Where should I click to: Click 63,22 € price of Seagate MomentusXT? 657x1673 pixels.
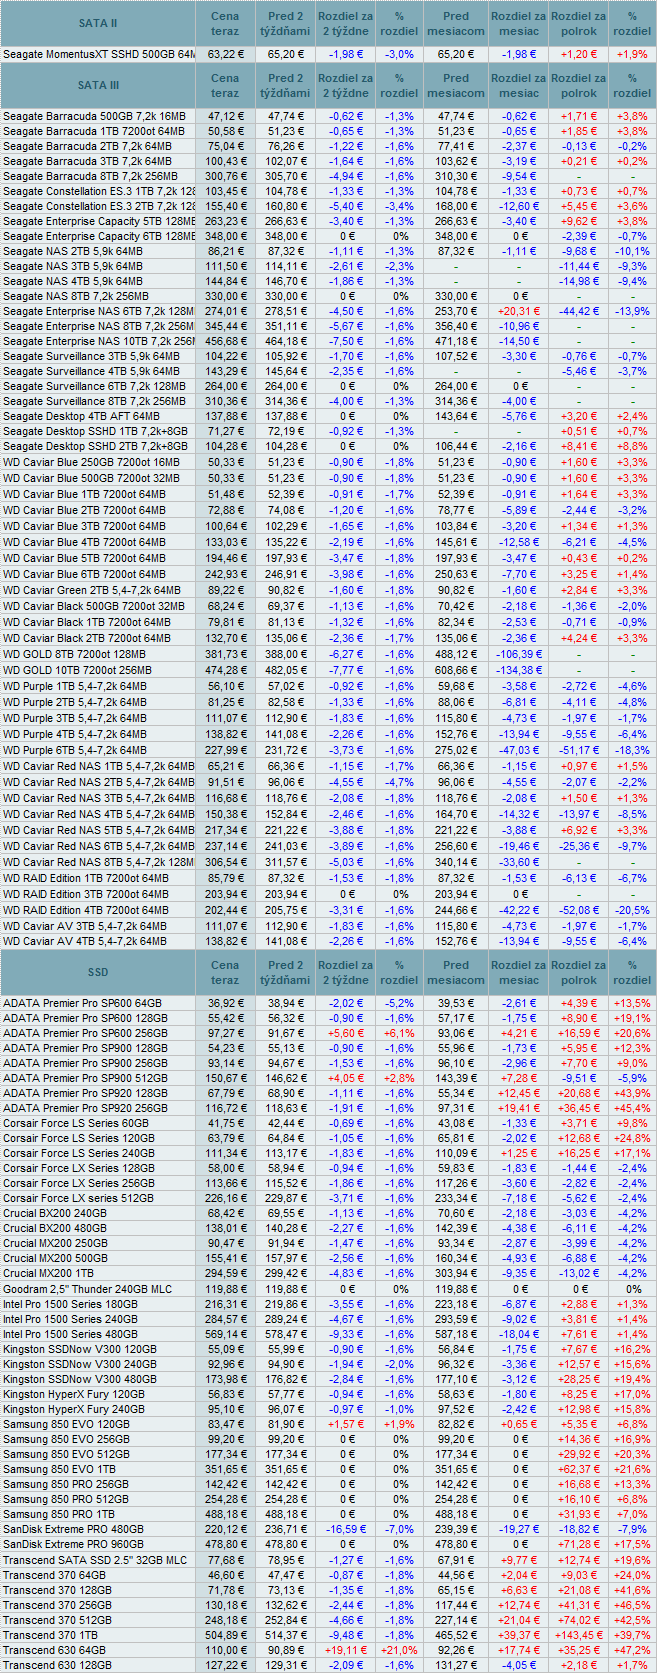tap(225, 54)
